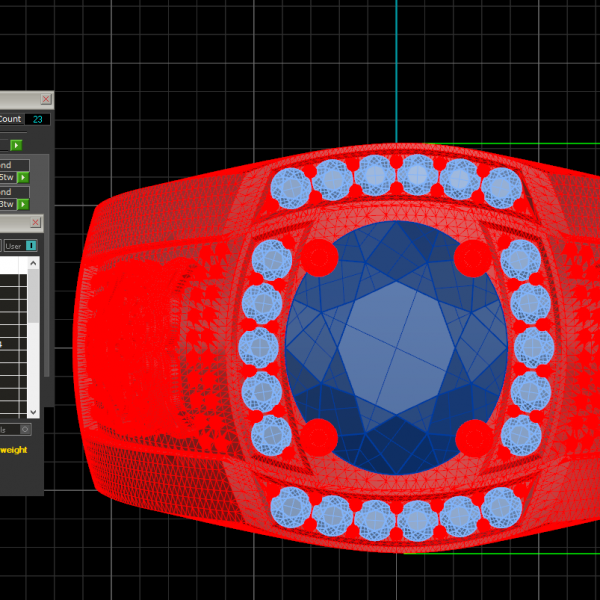The width and height of the screenshot is (600, 600).
Task: Close the gem Count panel
Action: 45,99
